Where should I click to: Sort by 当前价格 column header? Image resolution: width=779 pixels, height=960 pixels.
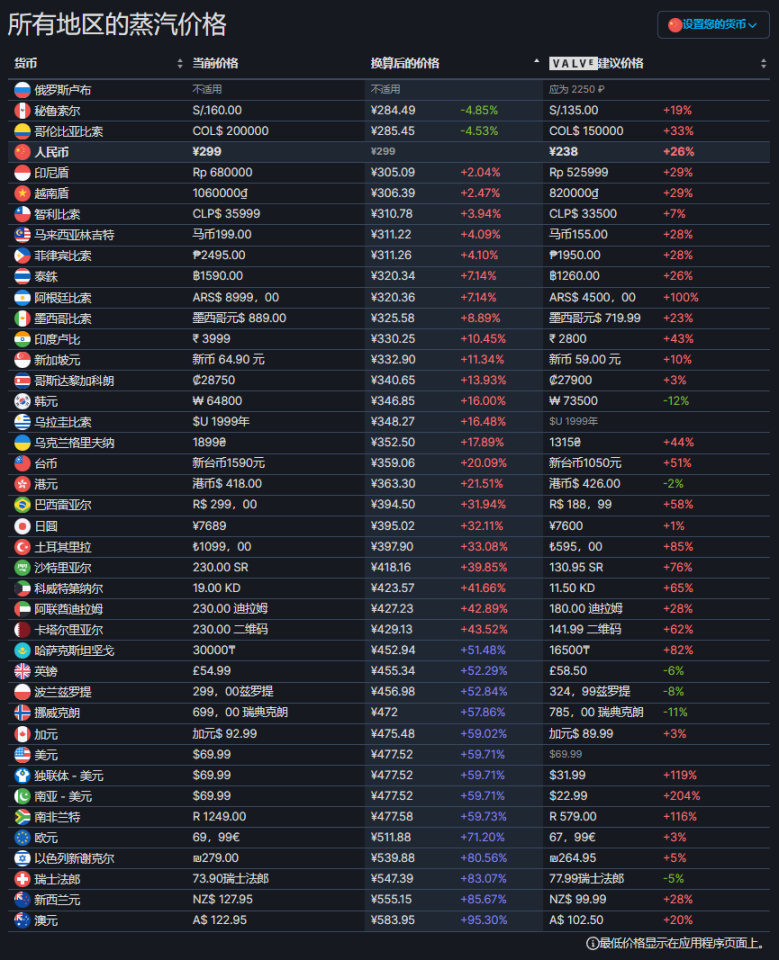coord(215,63)
